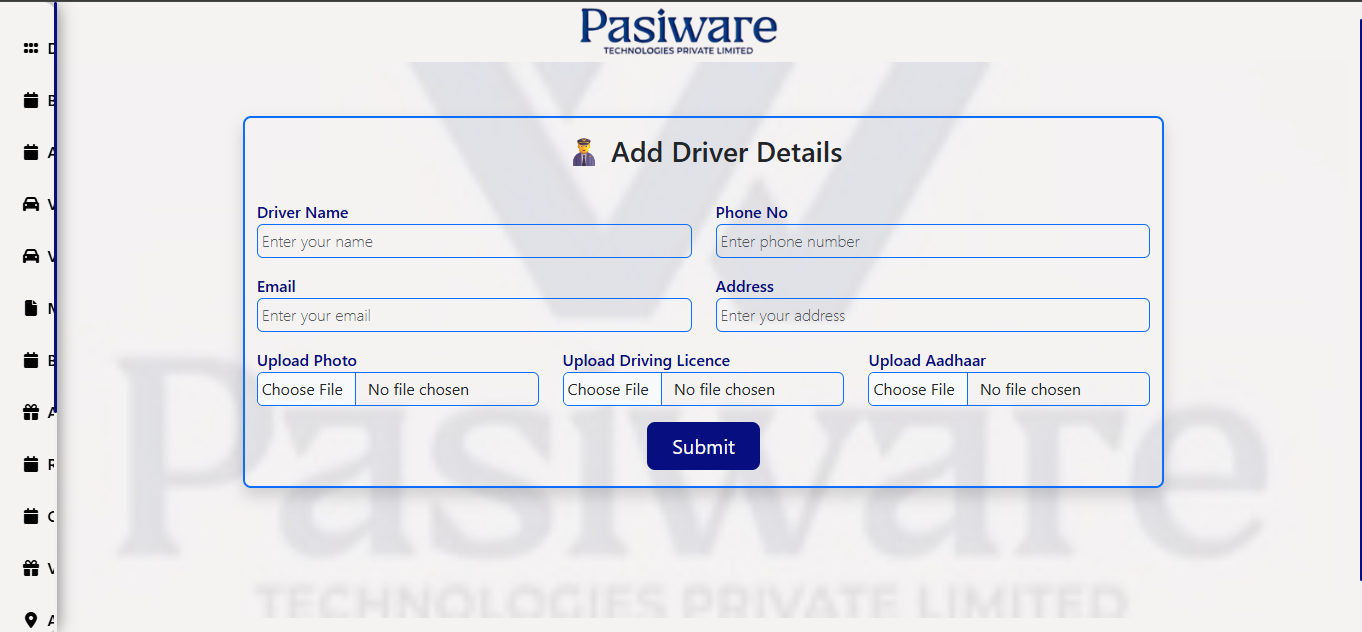The image size is (1362, 632).
Task: Select the second car icon in the sidebar
Action: (30, 256)
